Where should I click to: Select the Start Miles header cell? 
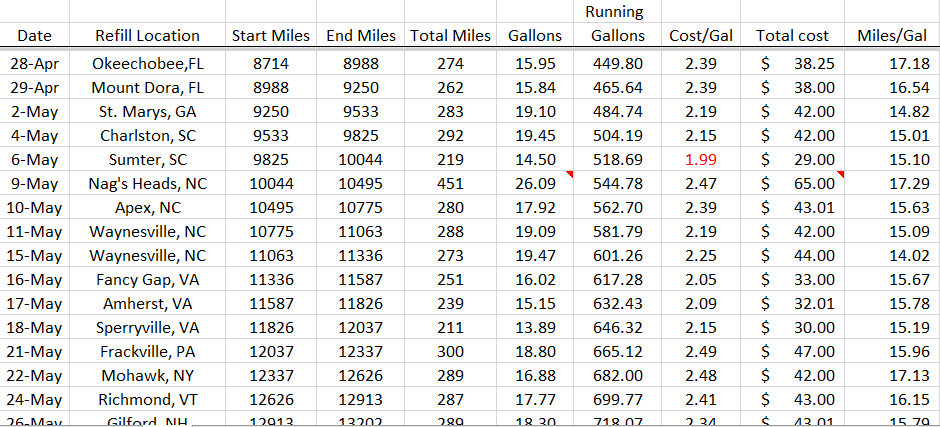(272, 35)
